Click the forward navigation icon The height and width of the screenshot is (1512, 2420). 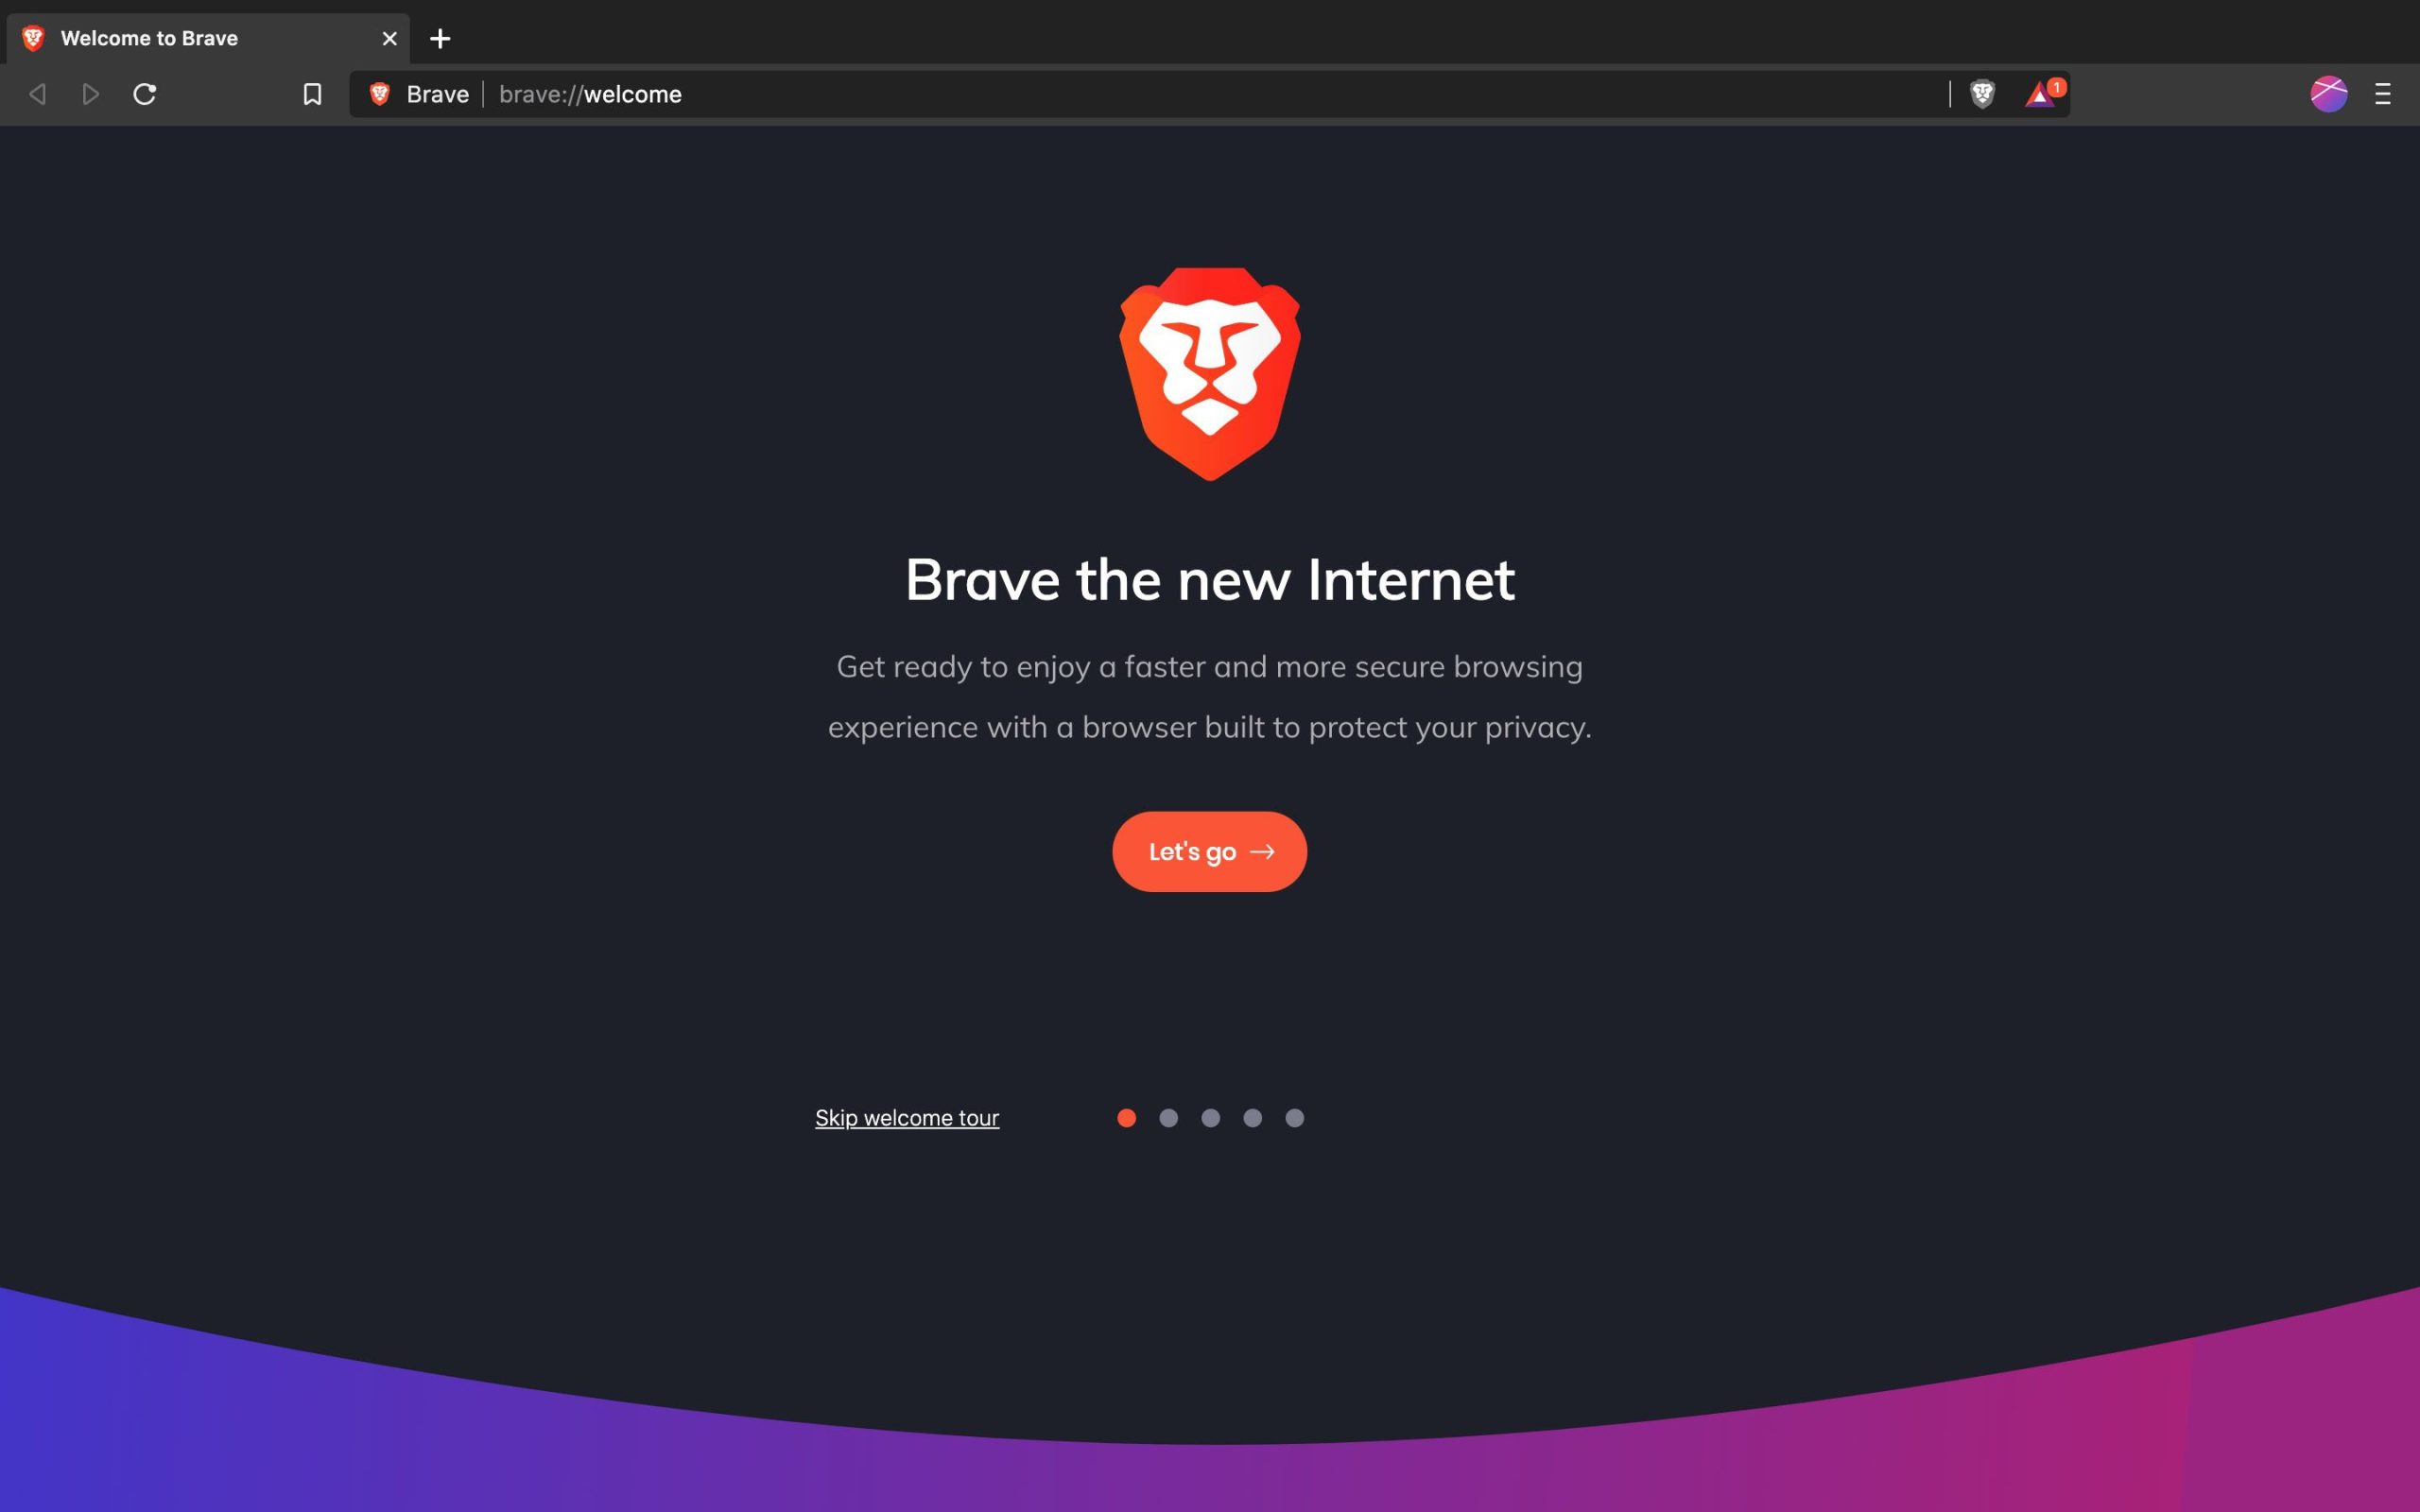[x=89, y=94]
